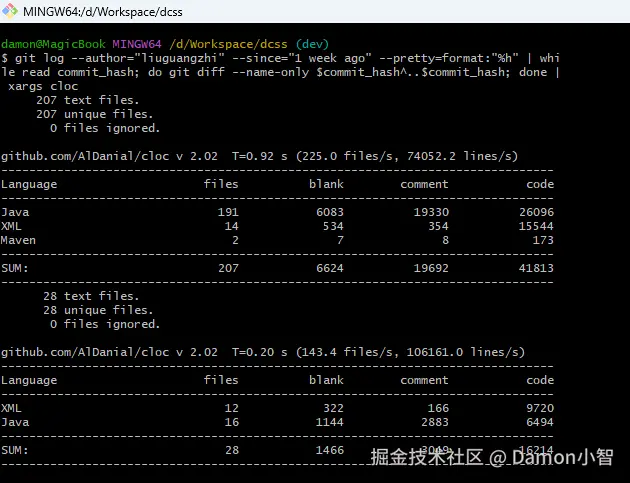Click the Java blank value 1144
The image size is (630, 483).
pos(330,422)
